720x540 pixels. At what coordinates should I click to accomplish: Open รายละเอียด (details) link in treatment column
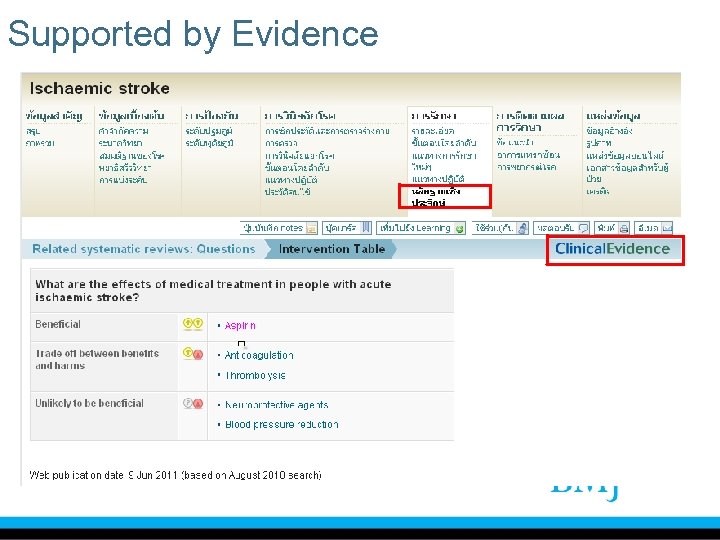tap(433, 131)
